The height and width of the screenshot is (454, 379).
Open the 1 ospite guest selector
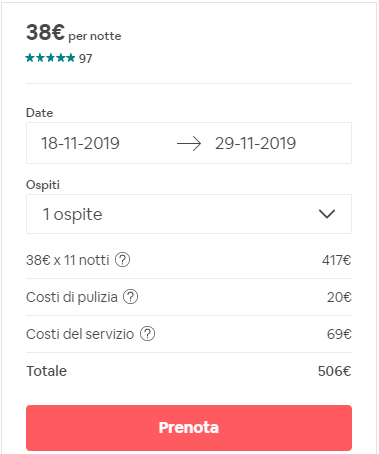189,214
